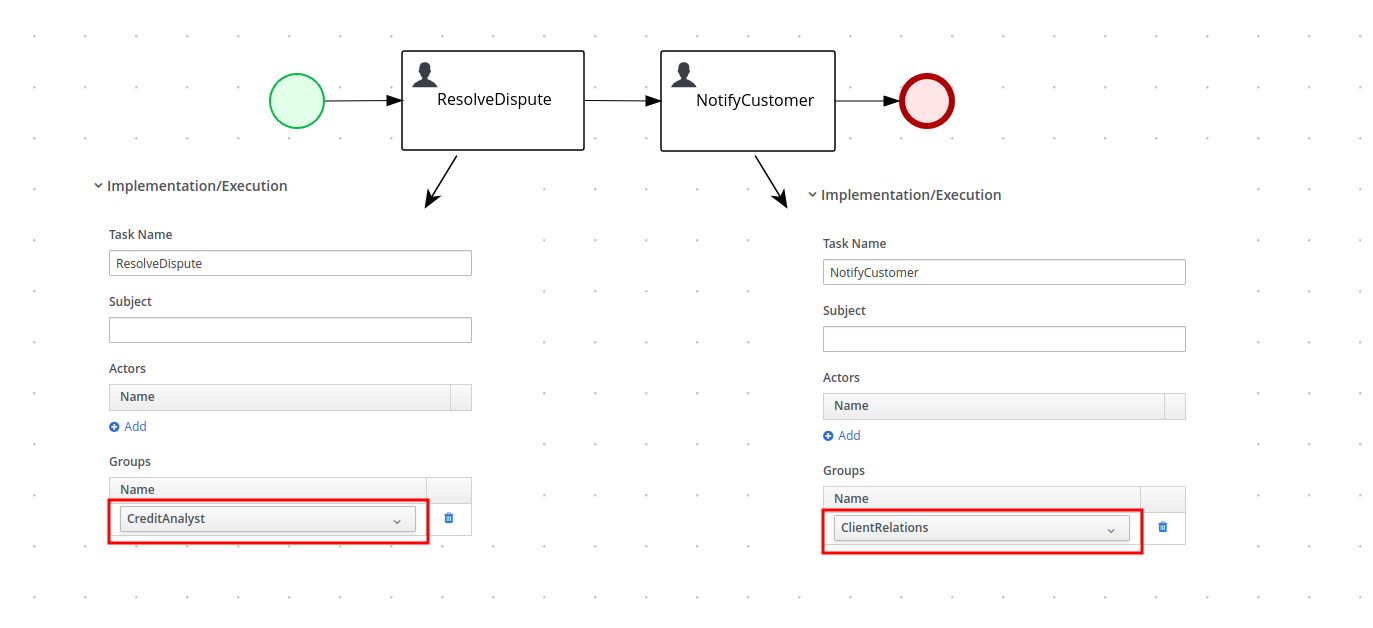Collapse ResolveDispute Implementation/Execution section
Viewport: 1373px width, 628px height.
pyautogui.click(x=97, y=185)
